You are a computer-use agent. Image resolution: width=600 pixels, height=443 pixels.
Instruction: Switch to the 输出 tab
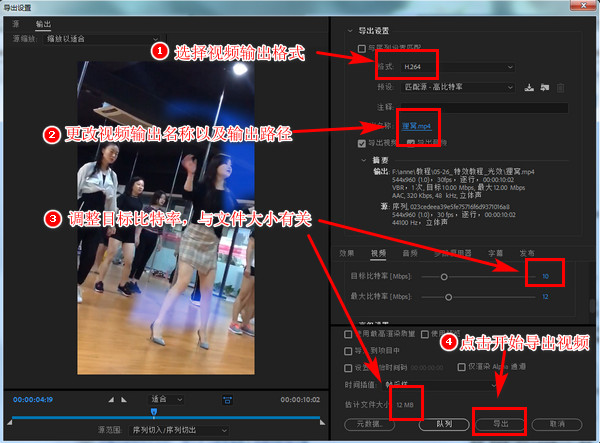[x=43, y=24]
